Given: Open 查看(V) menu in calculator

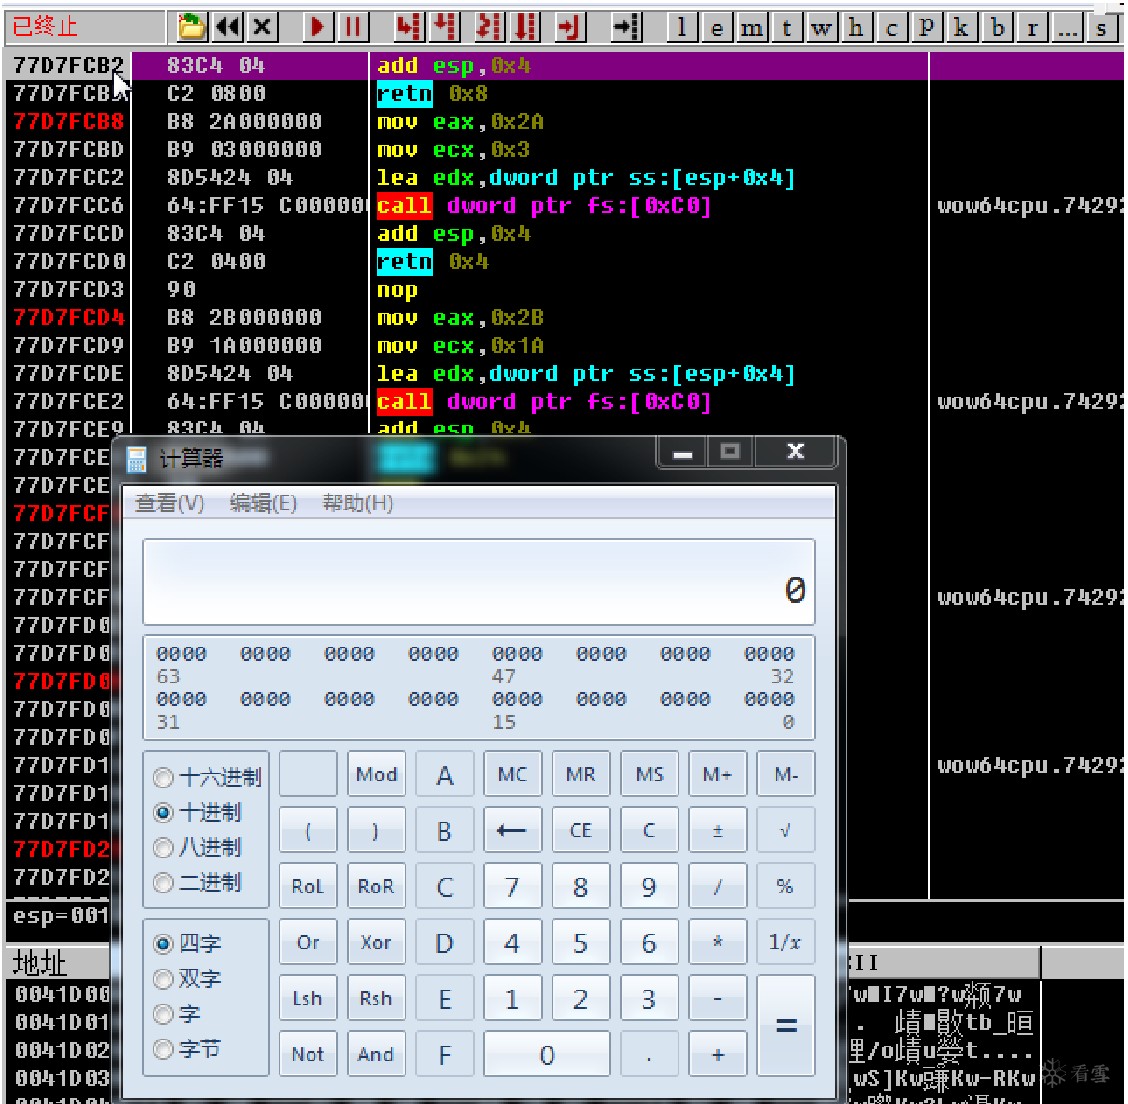Looking at the screenshot, I should click(170, 503).
